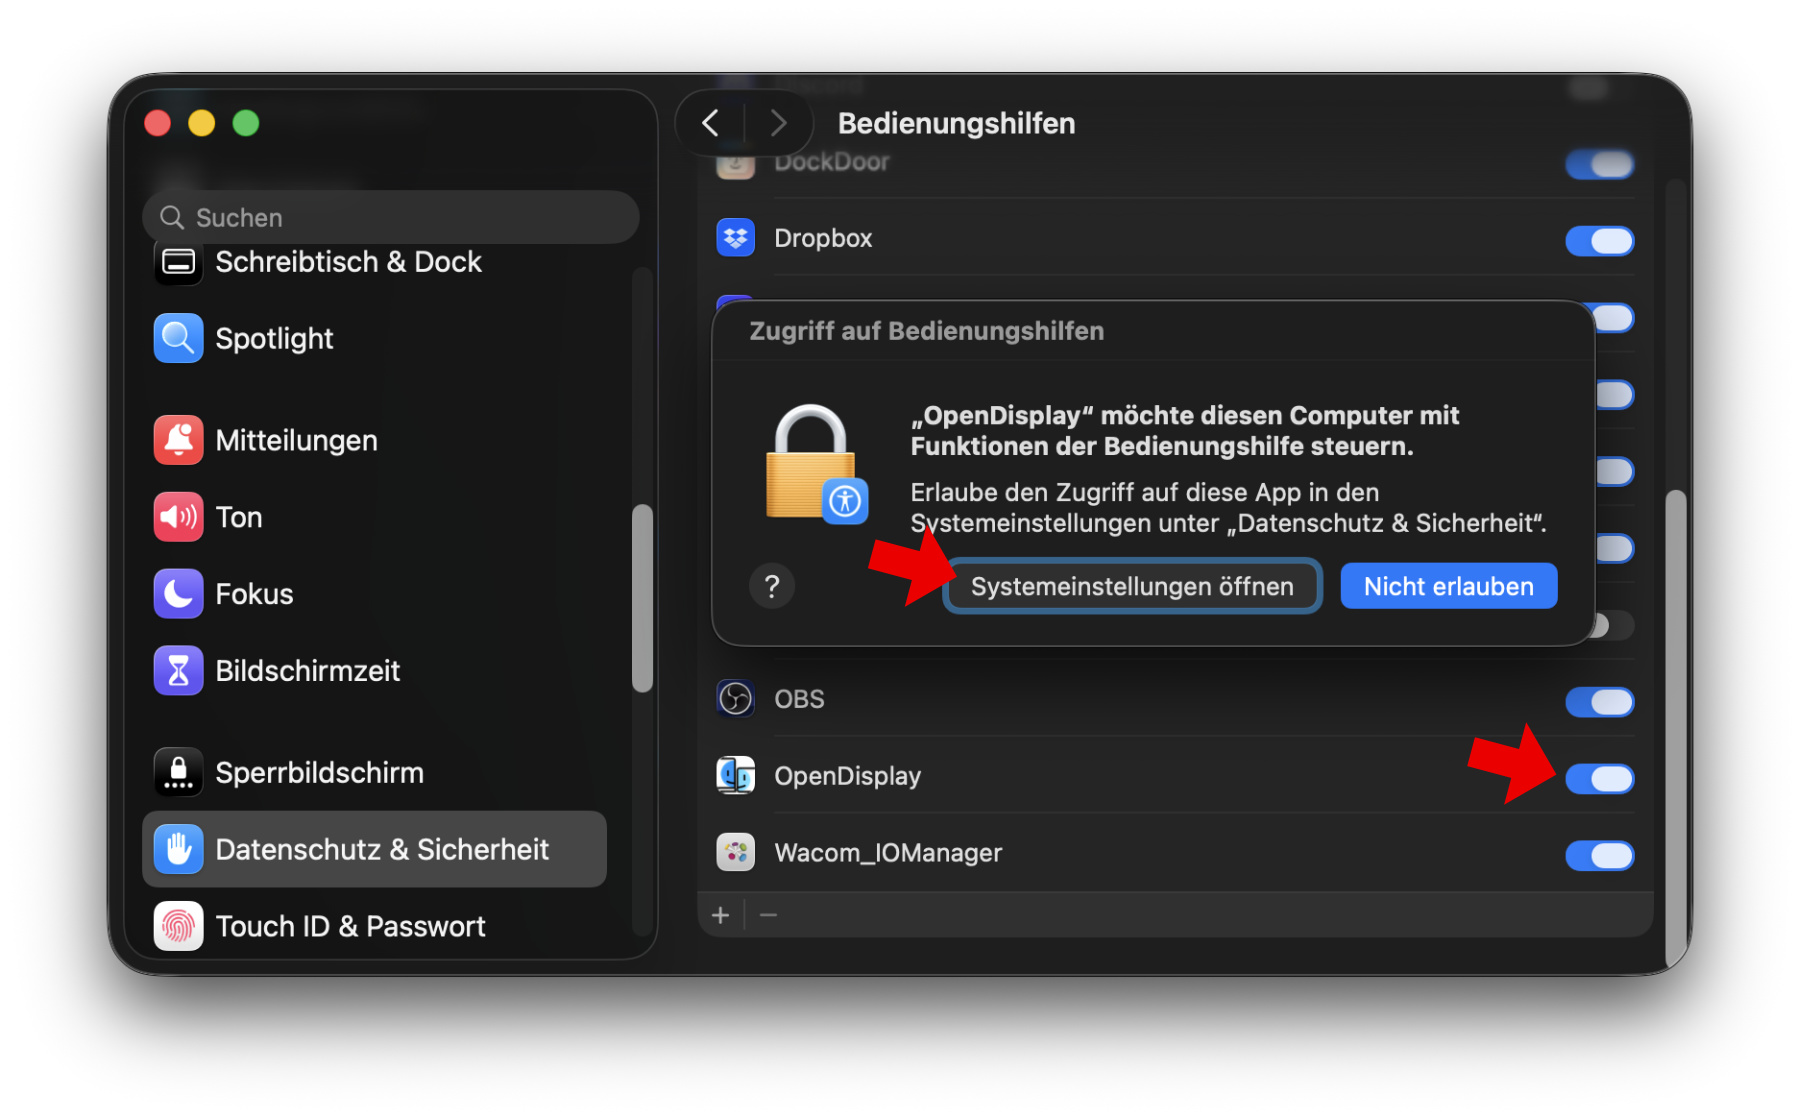Screen dimensions: 1800x1118
Task: Remove an app with the minus button
Action: [x=768, y=915]
